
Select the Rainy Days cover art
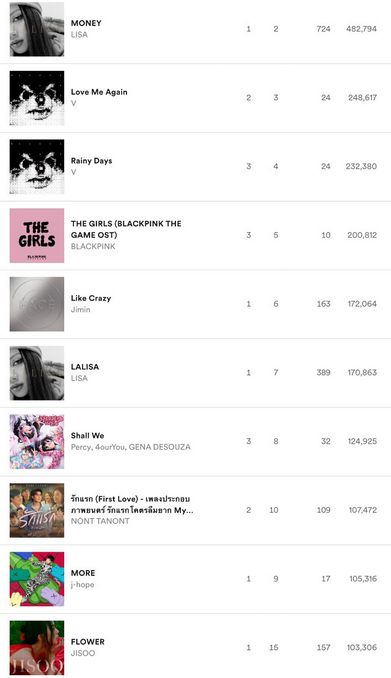(37, 166)
